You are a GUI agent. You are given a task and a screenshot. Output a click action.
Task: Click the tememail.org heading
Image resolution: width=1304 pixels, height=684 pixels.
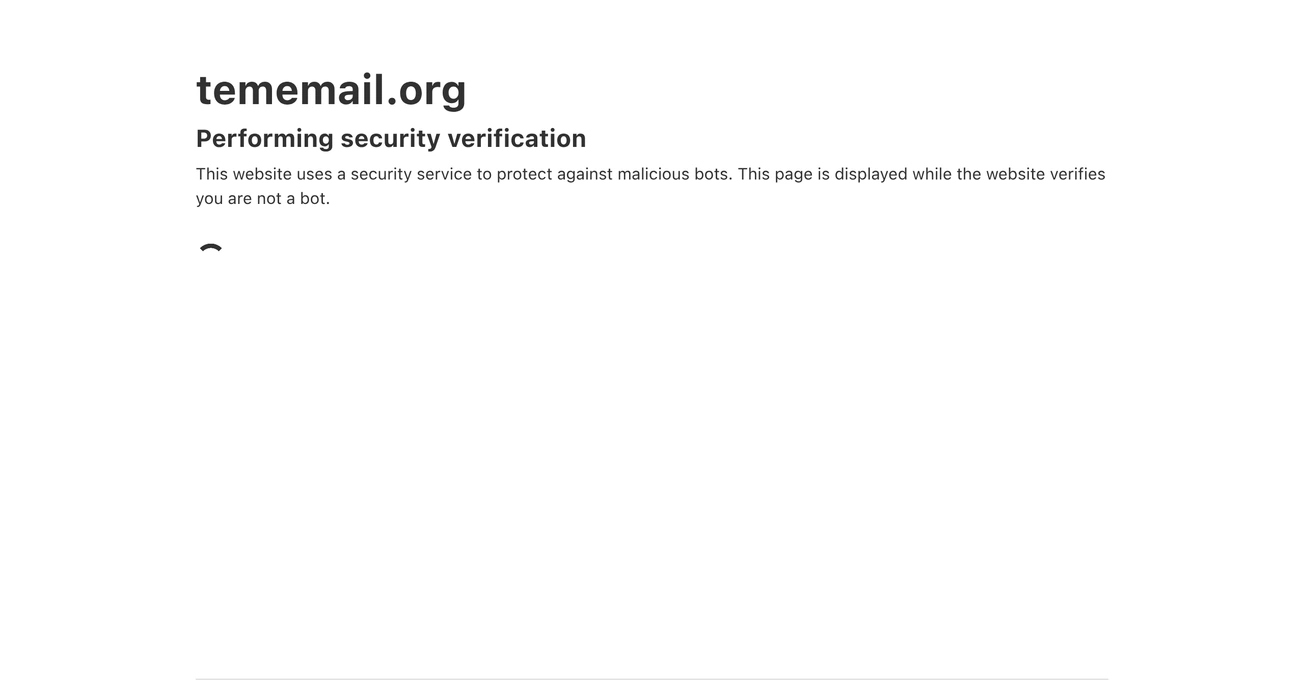tap(331, 89)
